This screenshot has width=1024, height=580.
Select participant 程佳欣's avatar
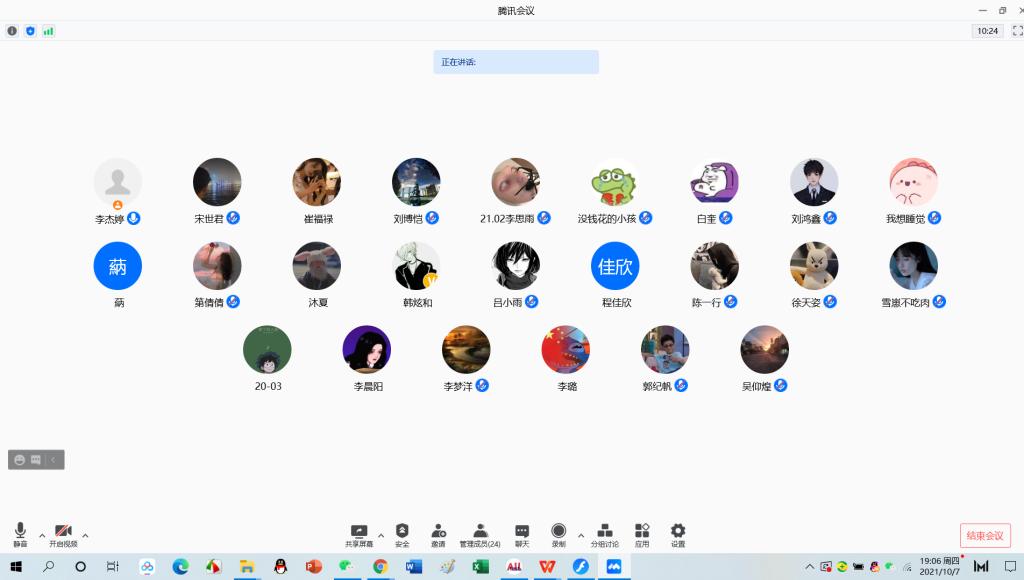[615, 266]
